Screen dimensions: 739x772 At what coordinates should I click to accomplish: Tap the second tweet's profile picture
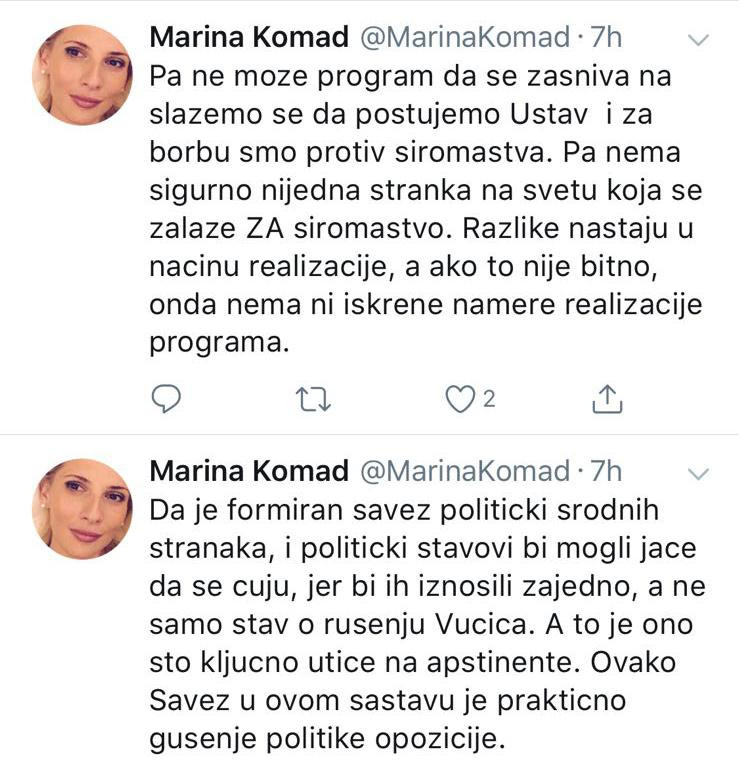point(82,508)
